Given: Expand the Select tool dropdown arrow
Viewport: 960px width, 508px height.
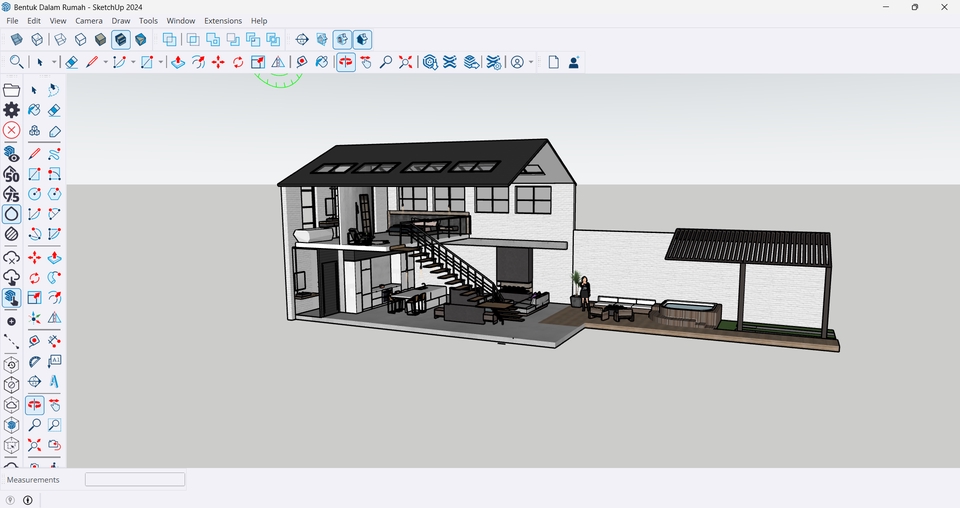Looking at the screenshot, I should tap(54, 62).
